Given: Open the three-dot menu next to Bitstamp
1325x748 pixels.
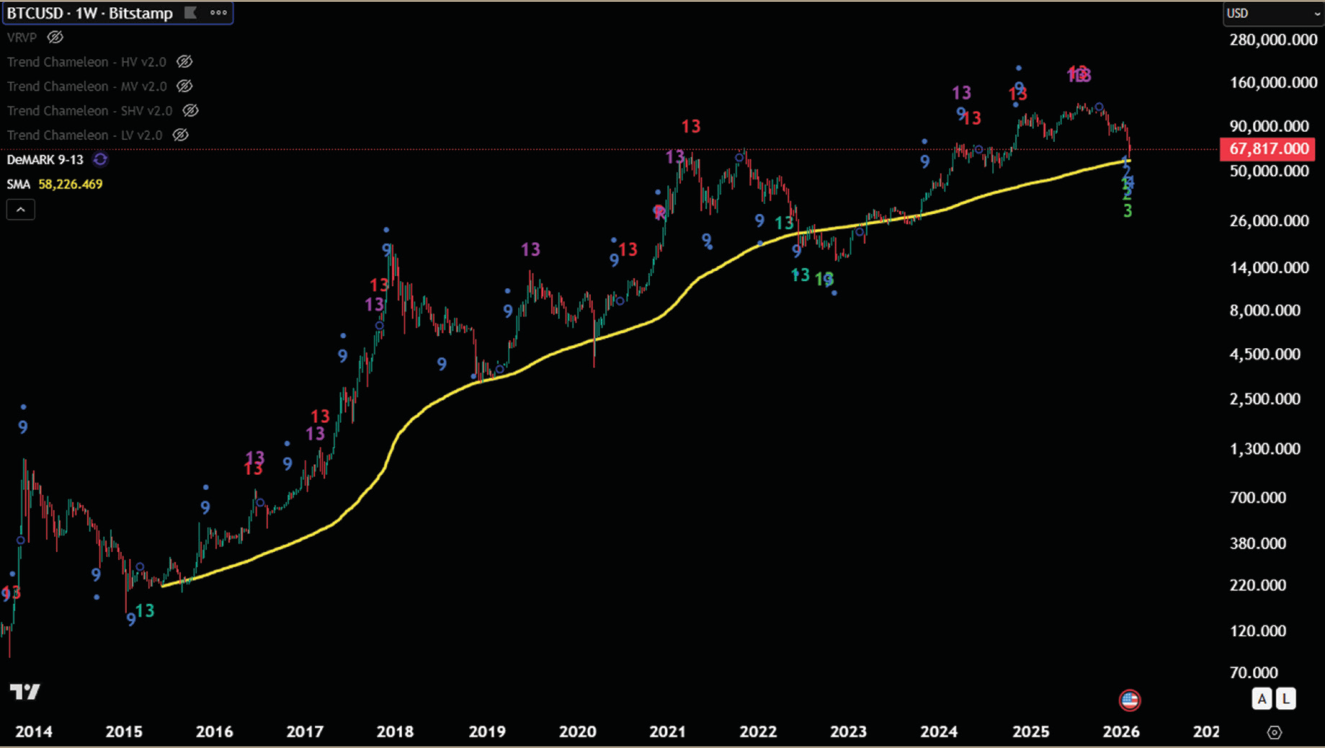Looking at the screenshot, I should coord(218,13).
